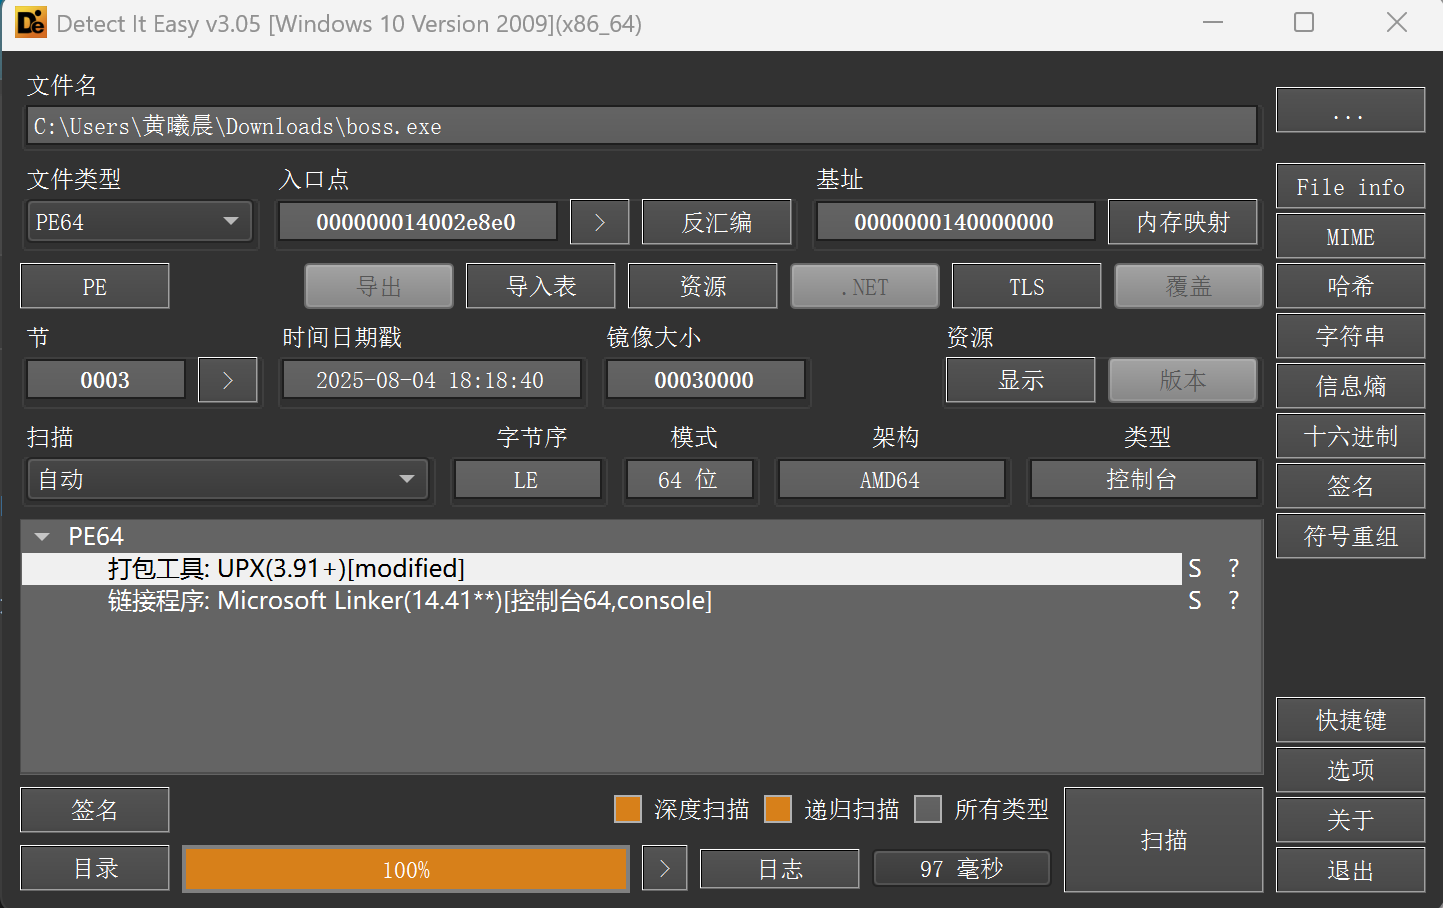Click the large 扫描 scan button
Viewport: 1443px width, 908px height.
pos(1164,840)
